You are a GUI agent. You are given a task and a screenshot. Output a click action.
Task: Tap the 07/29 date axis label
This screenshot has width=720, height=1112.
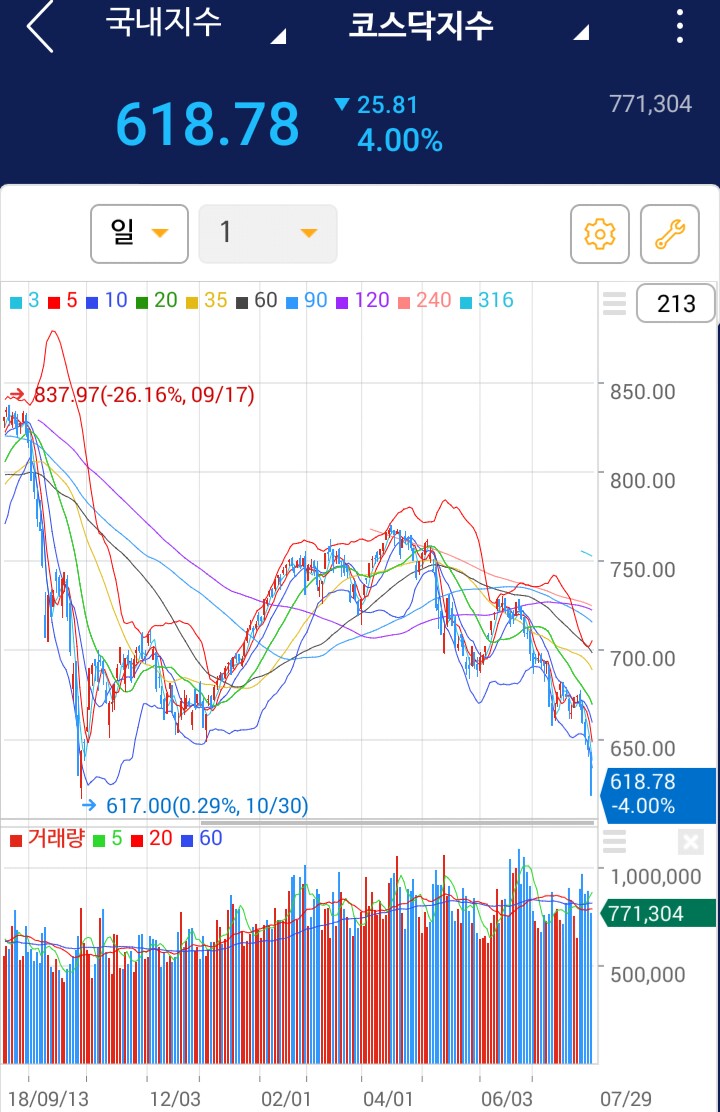(626, 1099)
